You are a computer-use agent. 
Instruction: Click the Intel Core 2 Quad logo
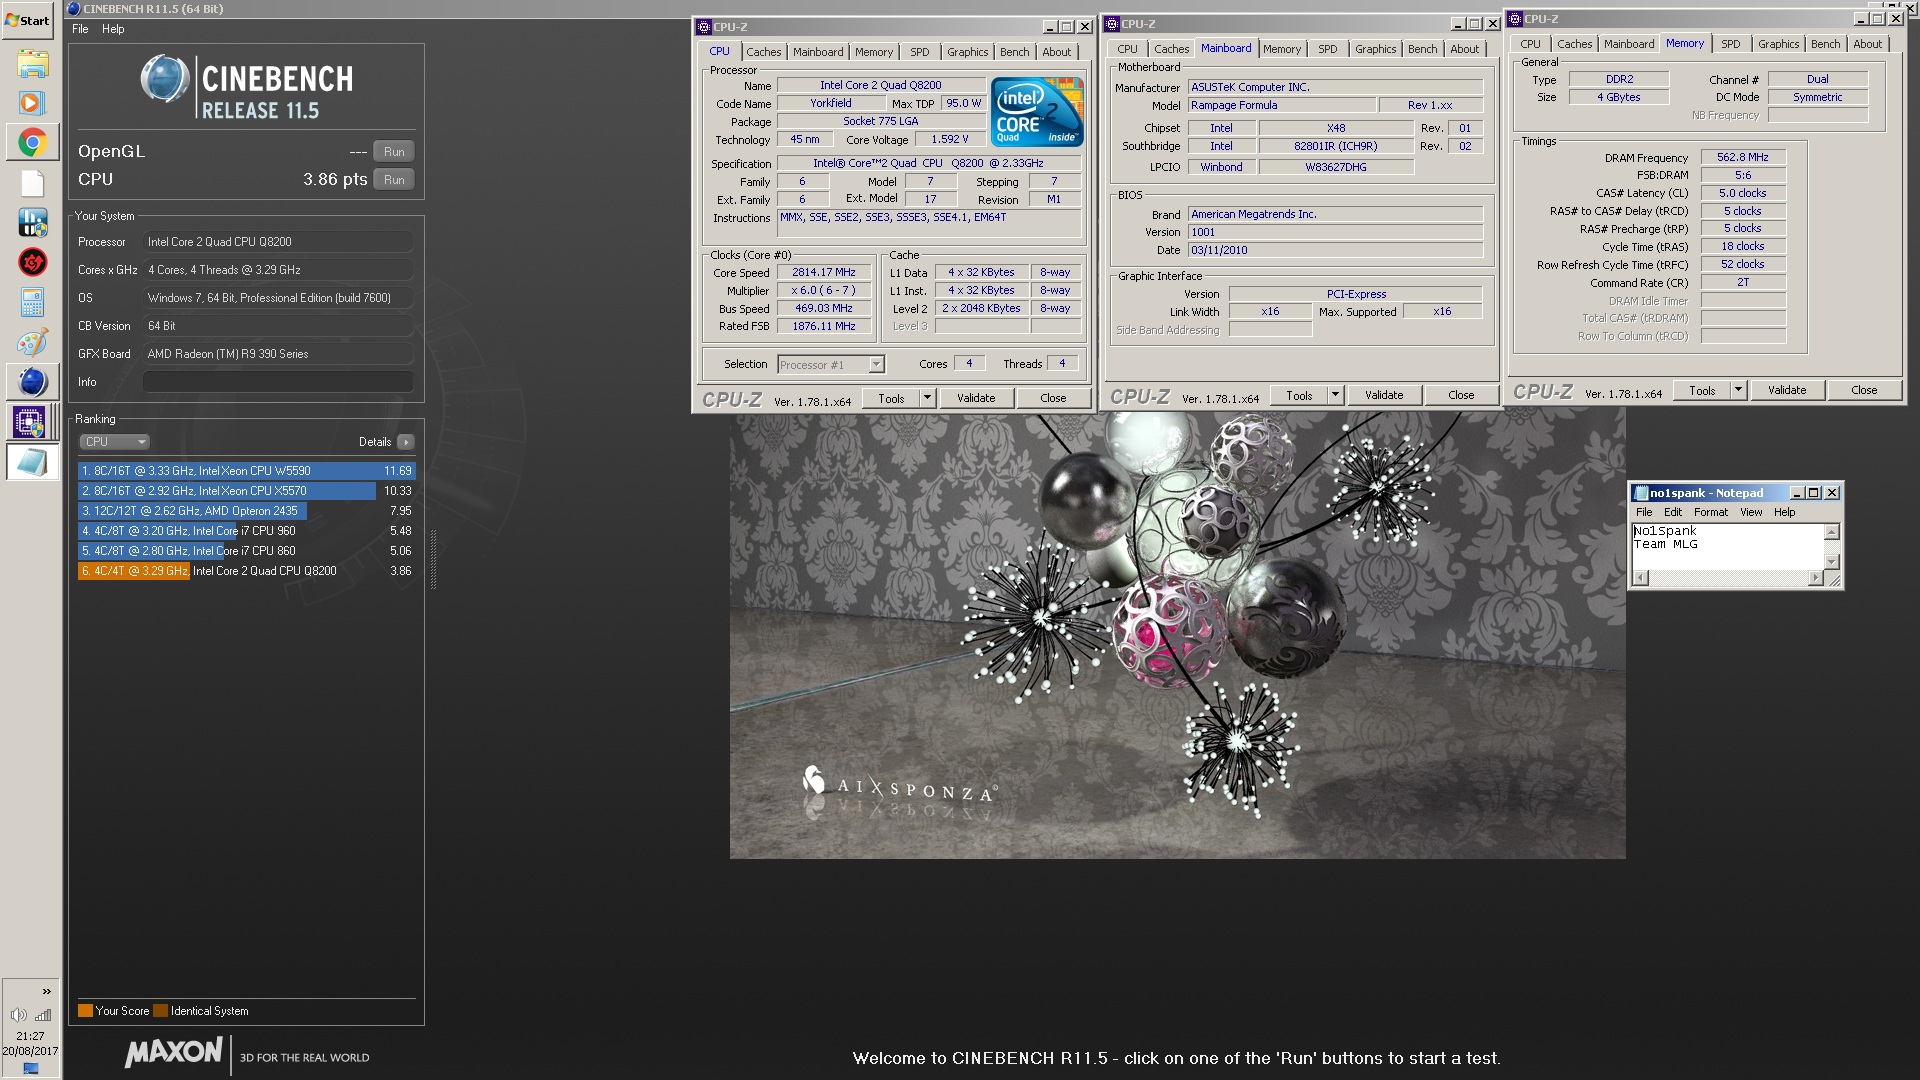(x=1037, y=112)
